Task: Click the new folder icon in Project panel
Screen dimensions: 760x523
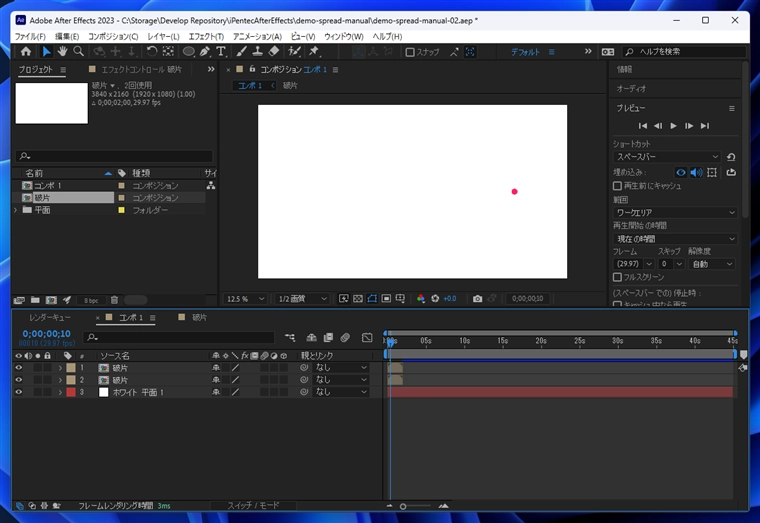Action: point(35,300)
